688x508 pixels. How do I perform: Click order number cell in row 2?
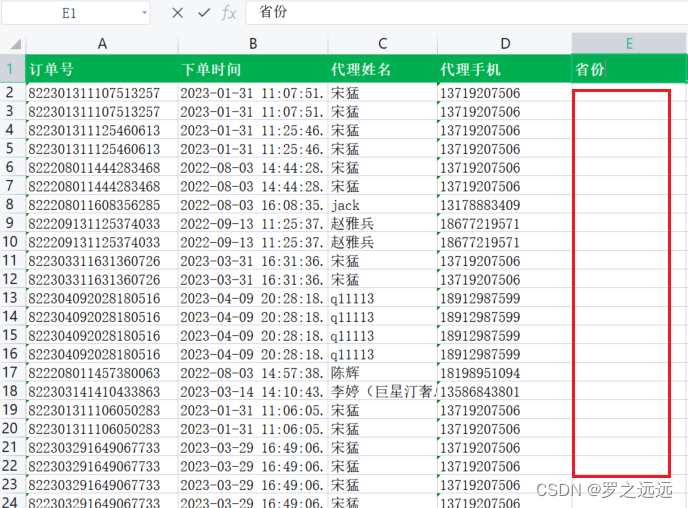pyautogui.click(x=102, y=93)
